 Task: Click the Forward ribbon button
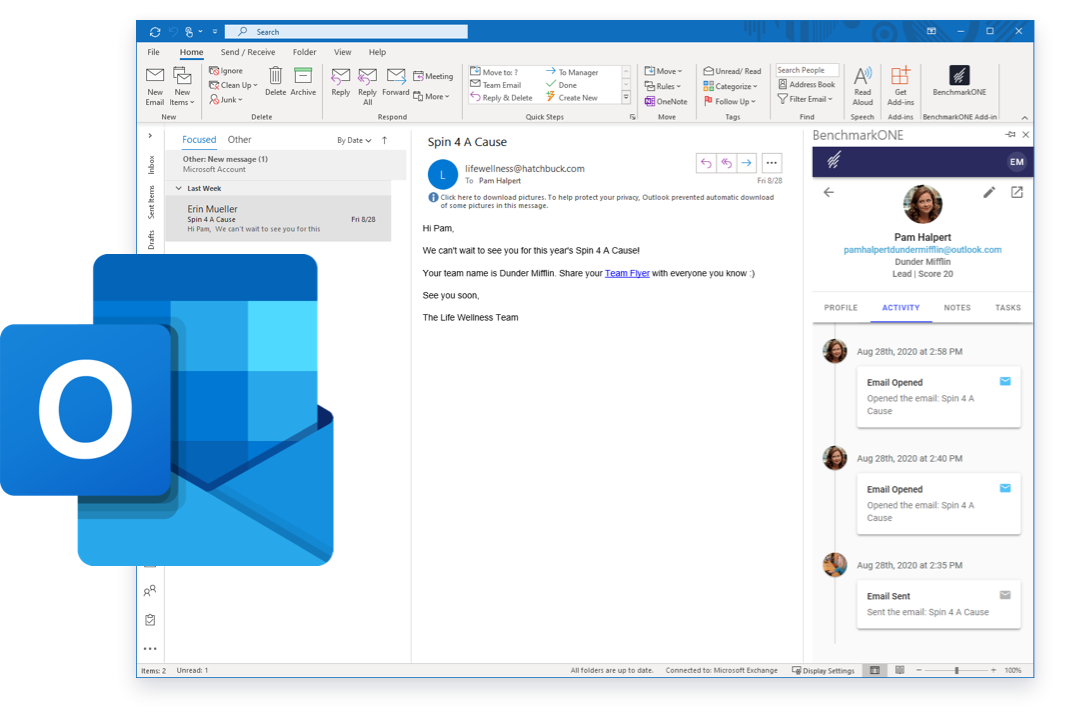point(396,82)
